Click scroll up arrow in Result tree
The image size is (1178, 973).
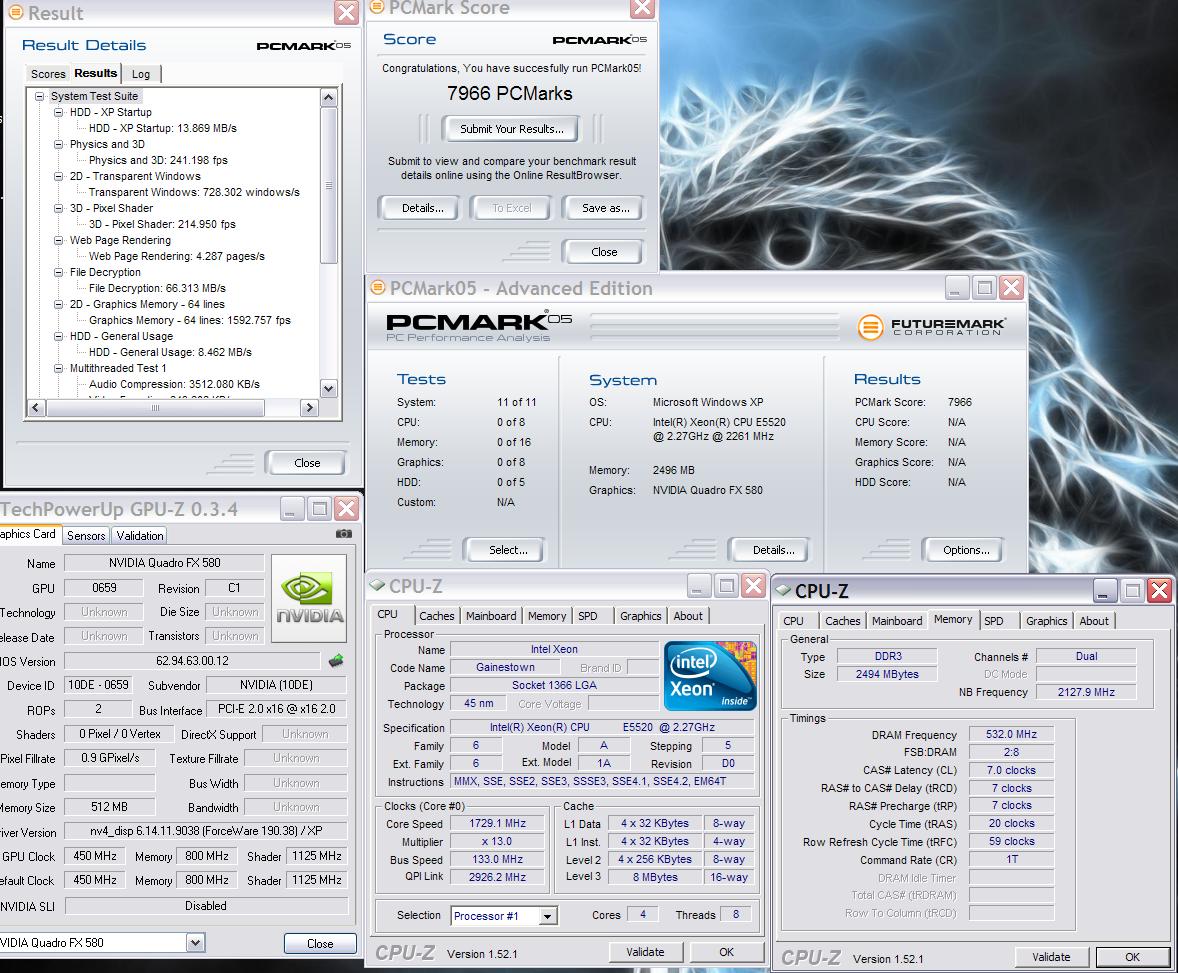coord(328,98)
